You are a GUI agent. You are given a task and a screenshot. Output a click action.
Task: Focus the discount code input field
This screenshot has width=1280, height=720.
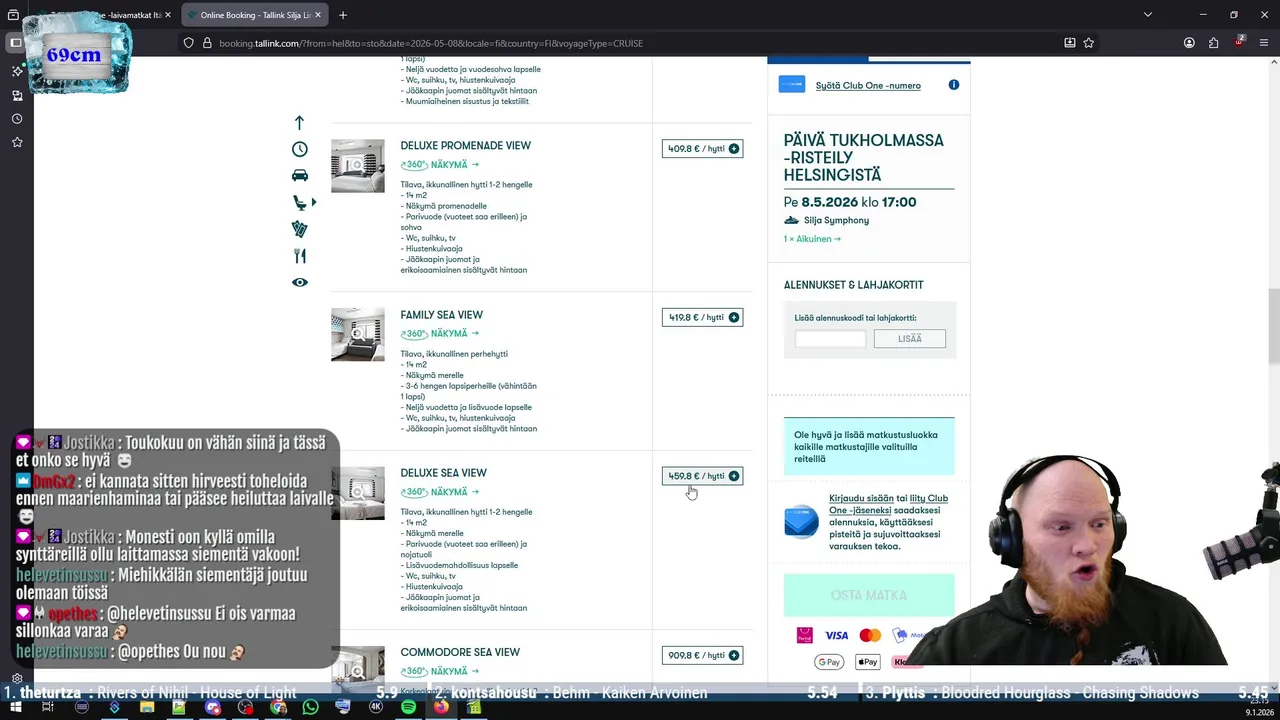[x=830, y=339]
